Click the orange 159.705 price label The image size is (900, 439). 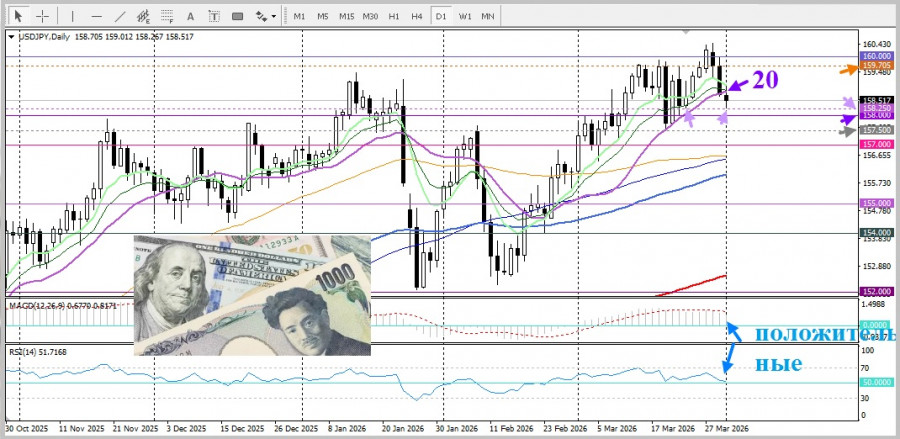(x=876, y=66)
